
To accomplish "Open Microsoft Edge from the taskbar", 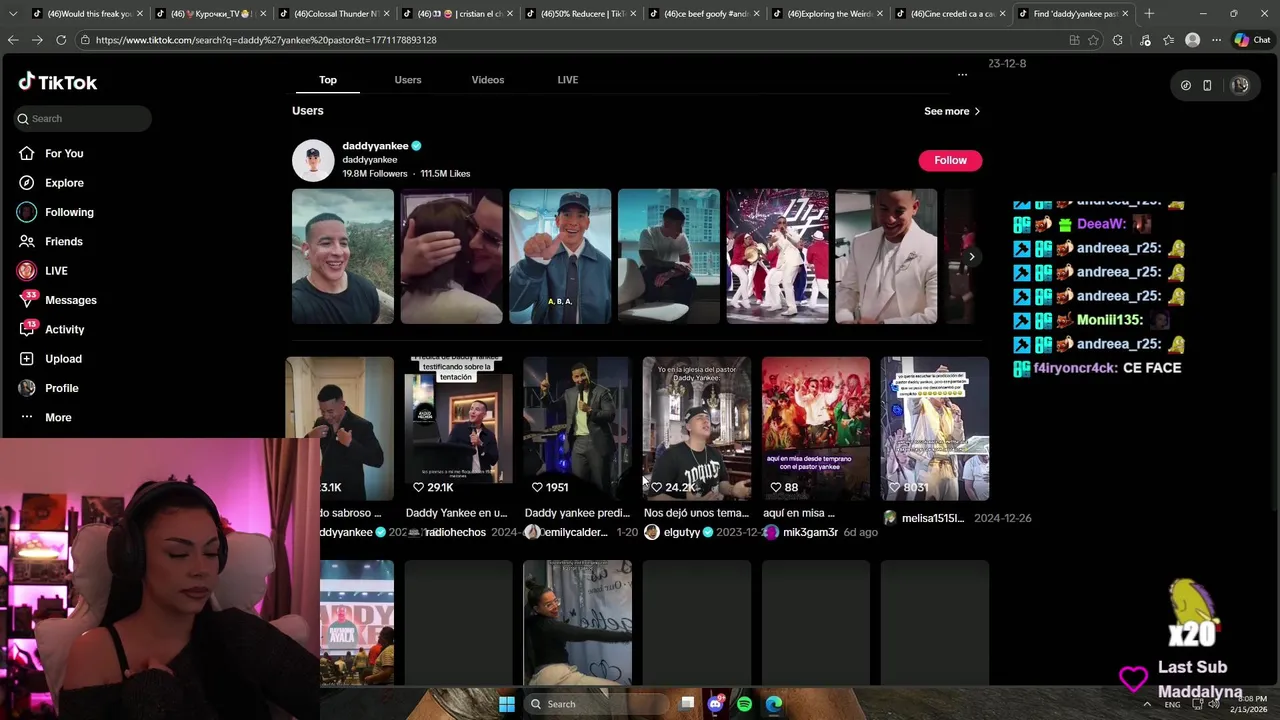I will (774, 704).
